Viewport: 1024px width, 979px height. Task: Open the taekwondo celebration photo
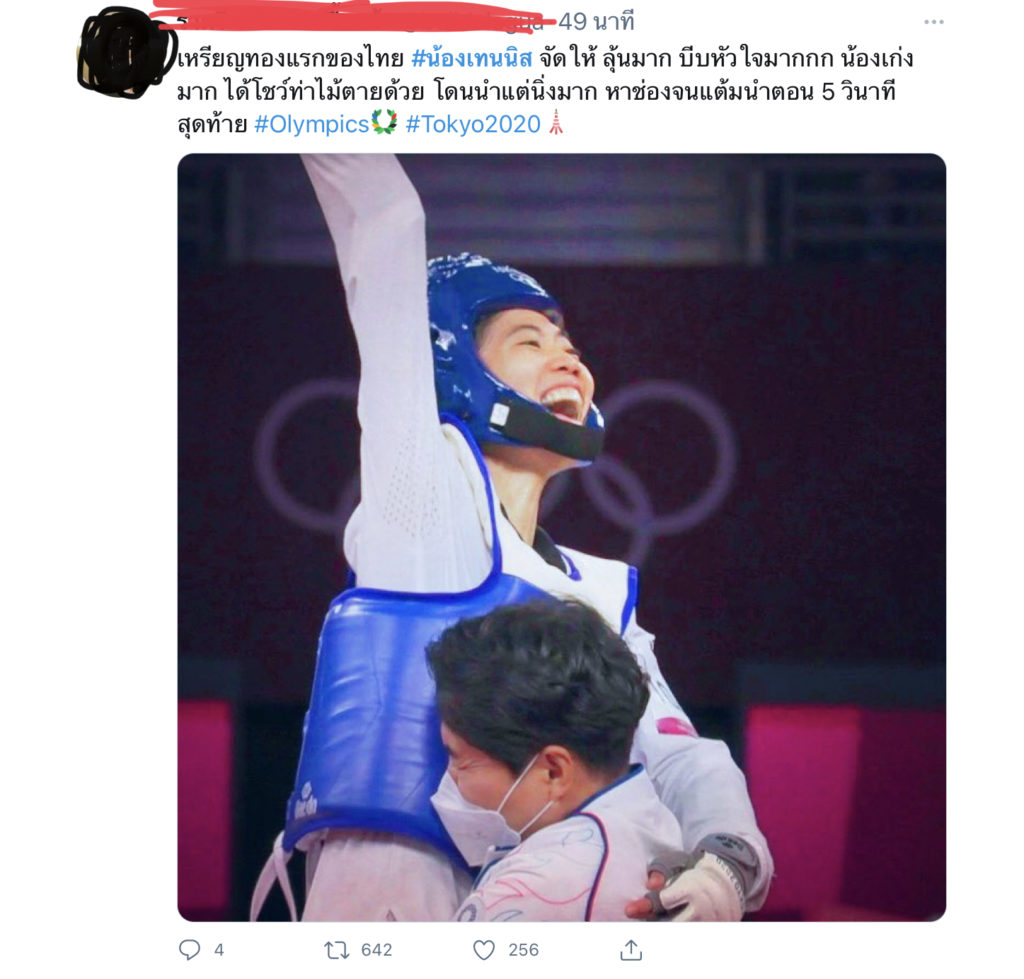(562, 538)
